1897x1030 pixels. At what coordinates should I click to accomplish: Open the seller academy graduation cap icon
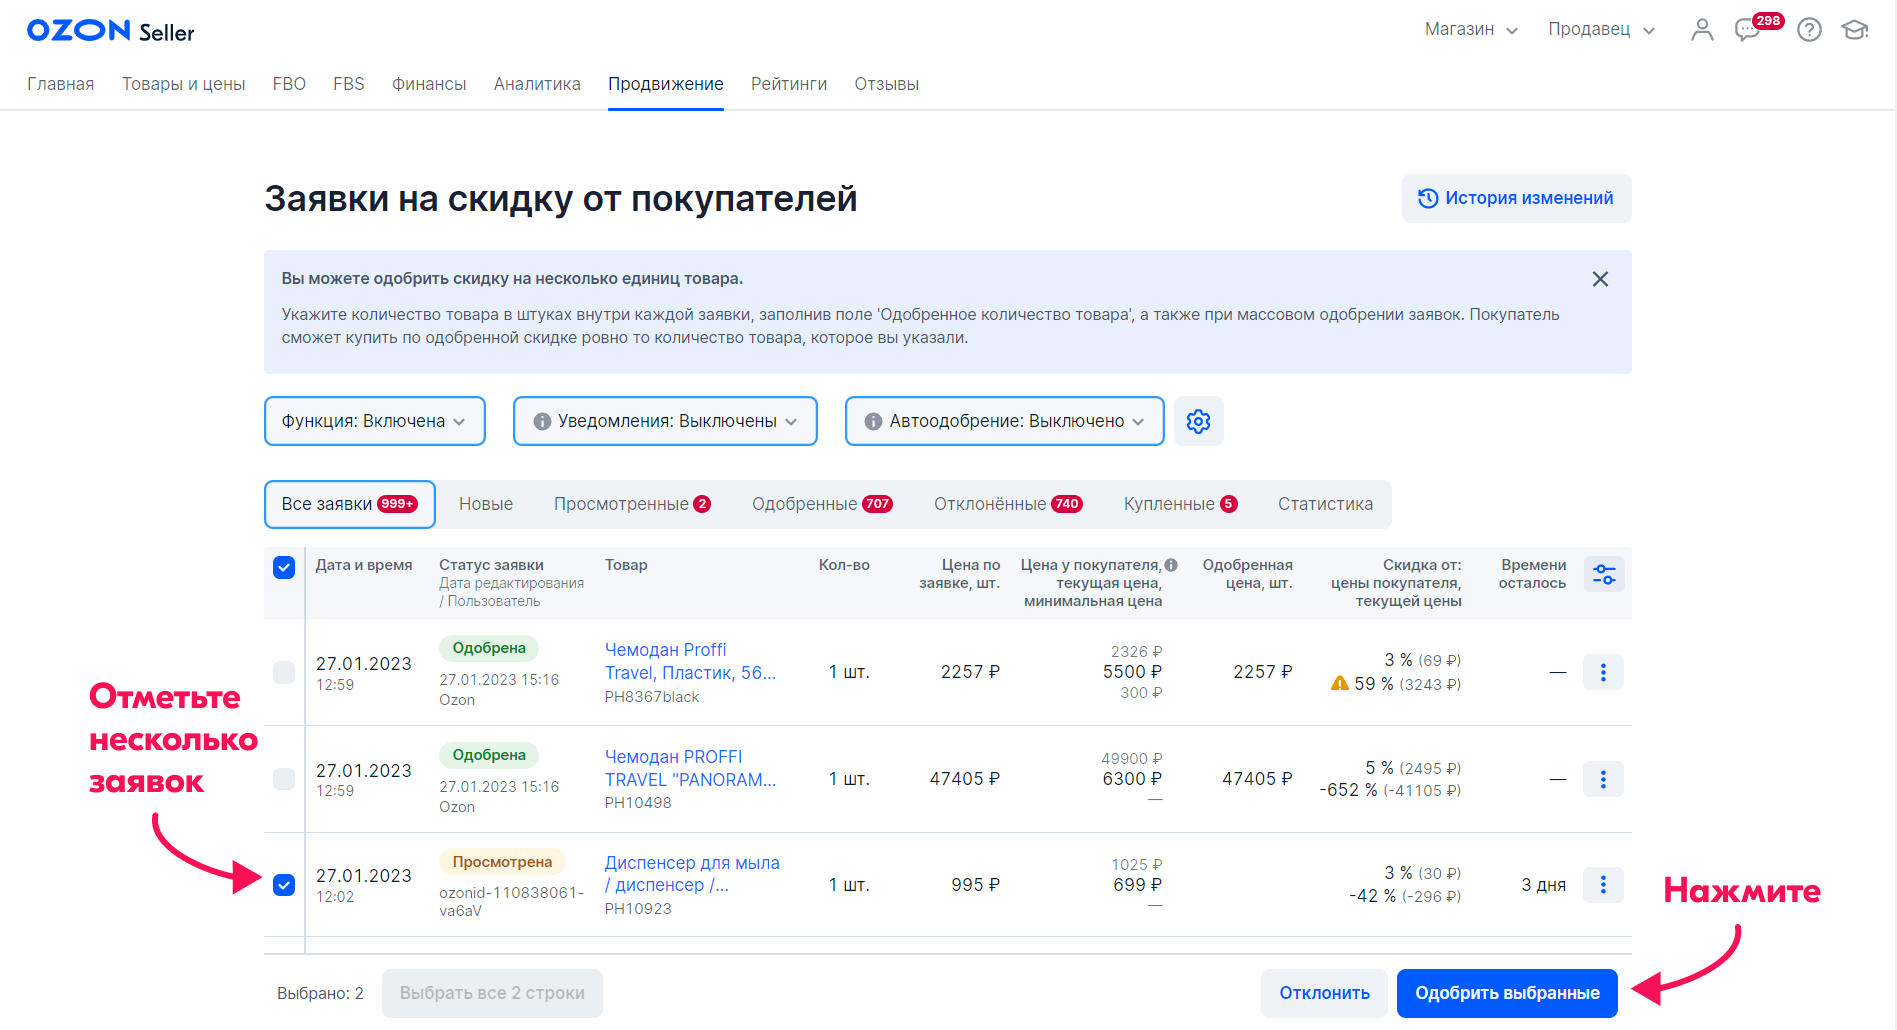tap(1855, 30)
